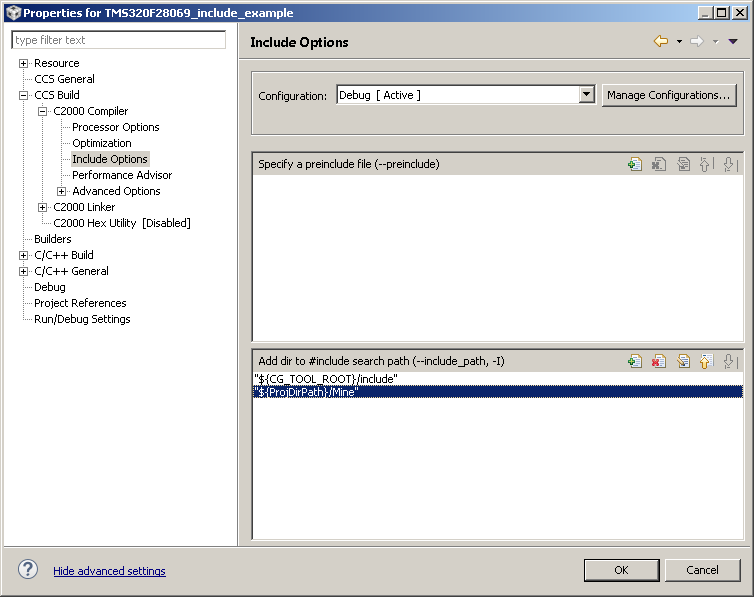Select the C2000 Compiler tree label
754x597 pixels.
click(x=90, y=111)
